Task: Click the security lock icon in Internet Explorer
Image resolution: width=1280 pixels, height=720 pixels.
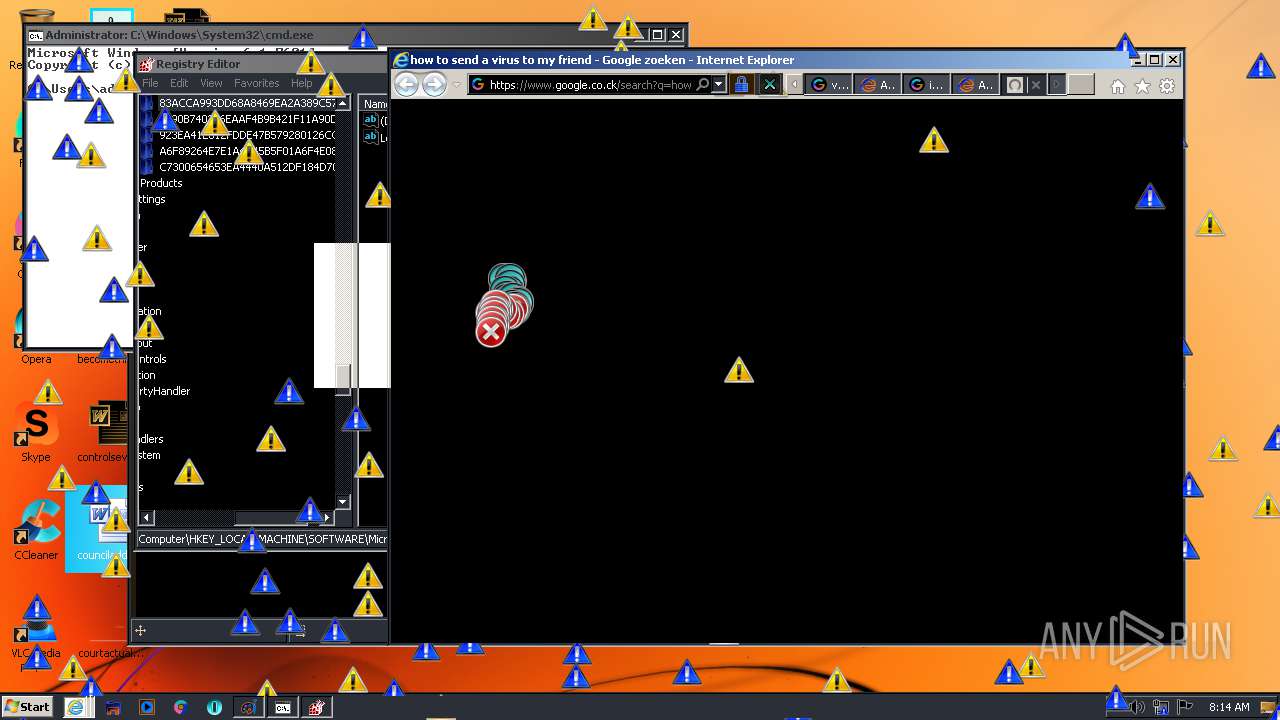Action: 741,85
